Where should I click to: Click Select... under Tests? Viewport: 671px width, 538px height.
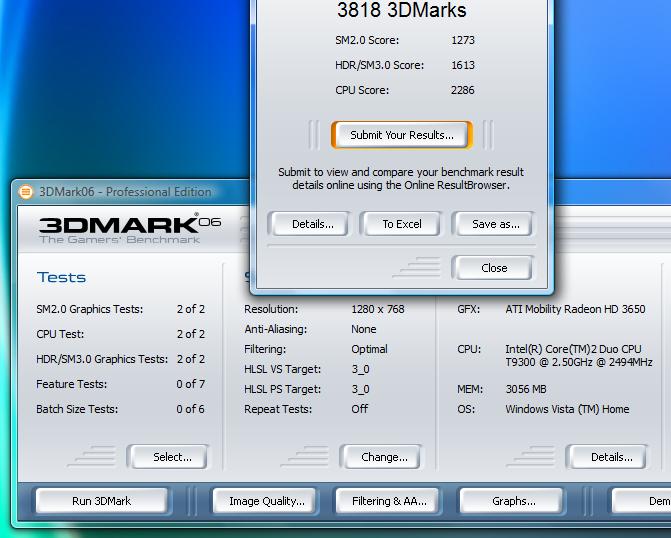point(169,457)
